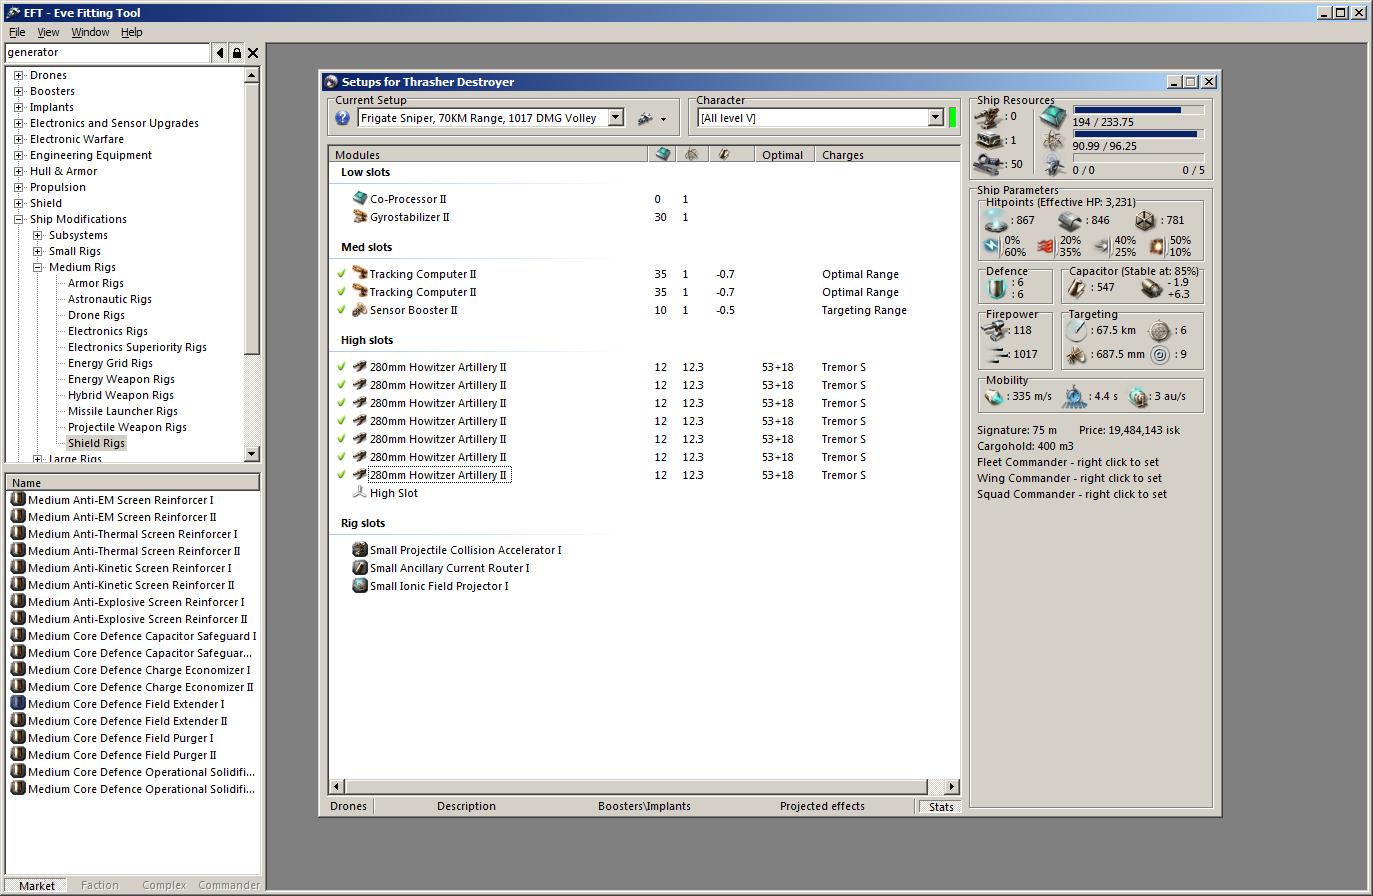
Task: Click the volley damage icon showing 1017
Action: click(x=996, y=355)
